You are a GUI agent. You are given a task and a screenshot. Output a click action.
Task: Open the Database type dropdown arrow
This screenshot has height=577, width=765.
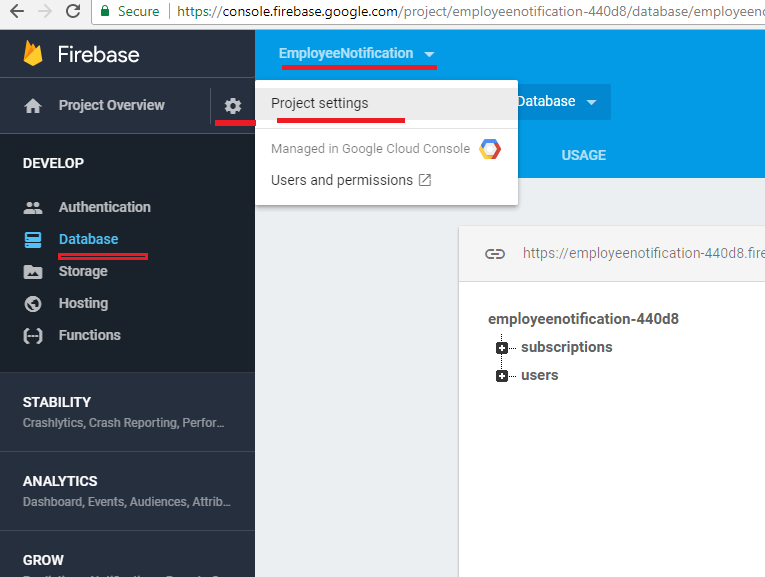pyautogui.click(x=591, y=102)
